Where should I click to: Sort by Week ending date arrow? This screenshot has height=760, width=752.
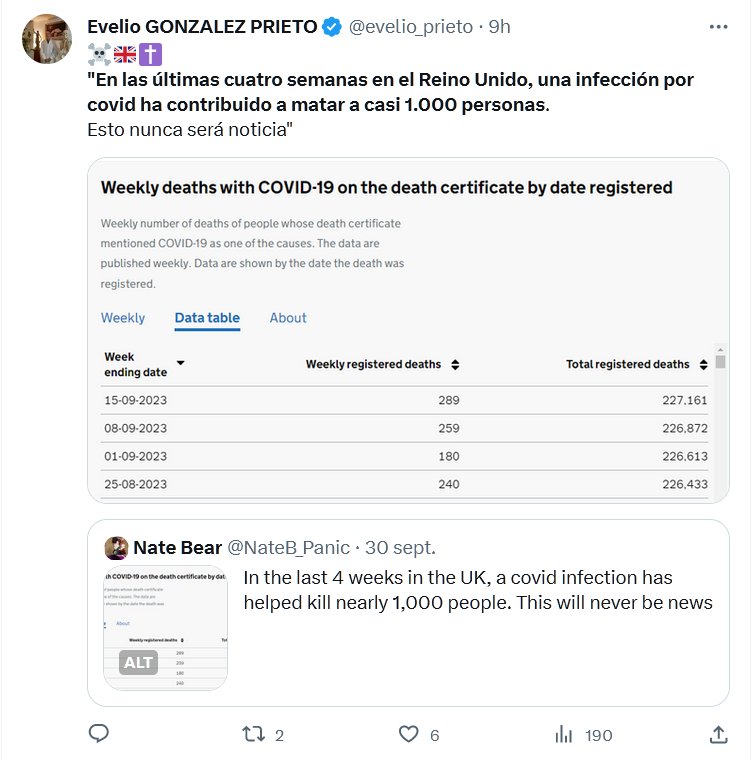coord(181,363)
